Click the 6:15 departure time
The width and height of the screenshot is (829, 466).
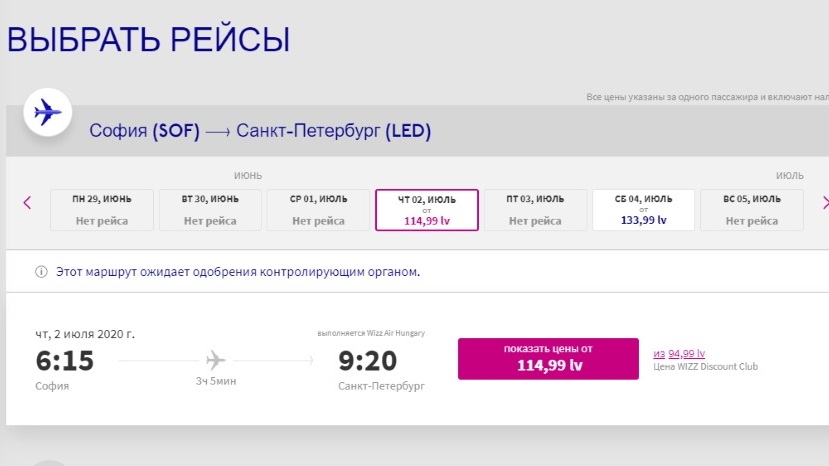point(64,361)
